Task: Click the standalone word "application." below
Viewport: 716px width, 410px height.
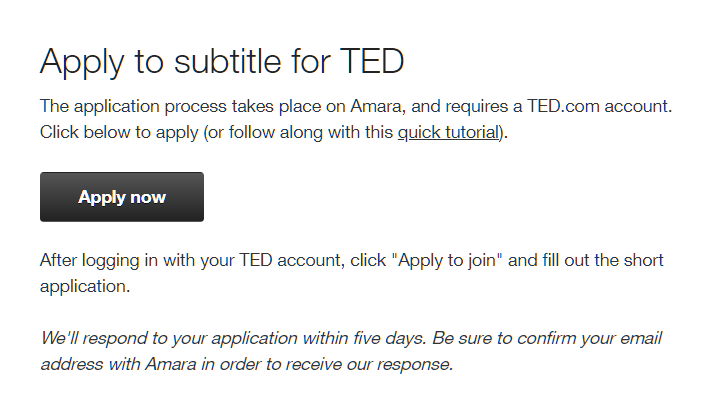Action: [85, 287]
